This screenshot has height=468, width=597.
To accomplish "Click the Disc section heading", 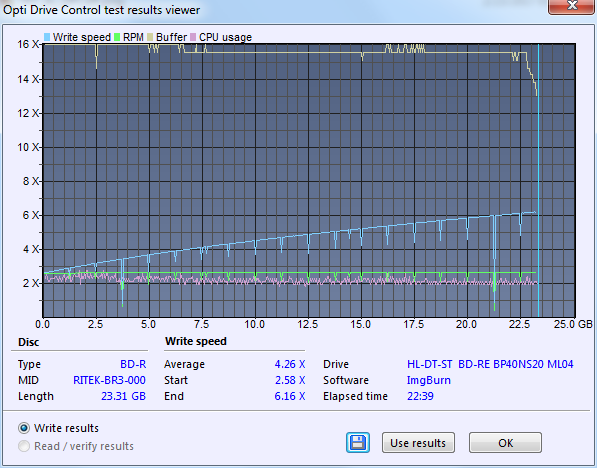I will coord(29,342).
